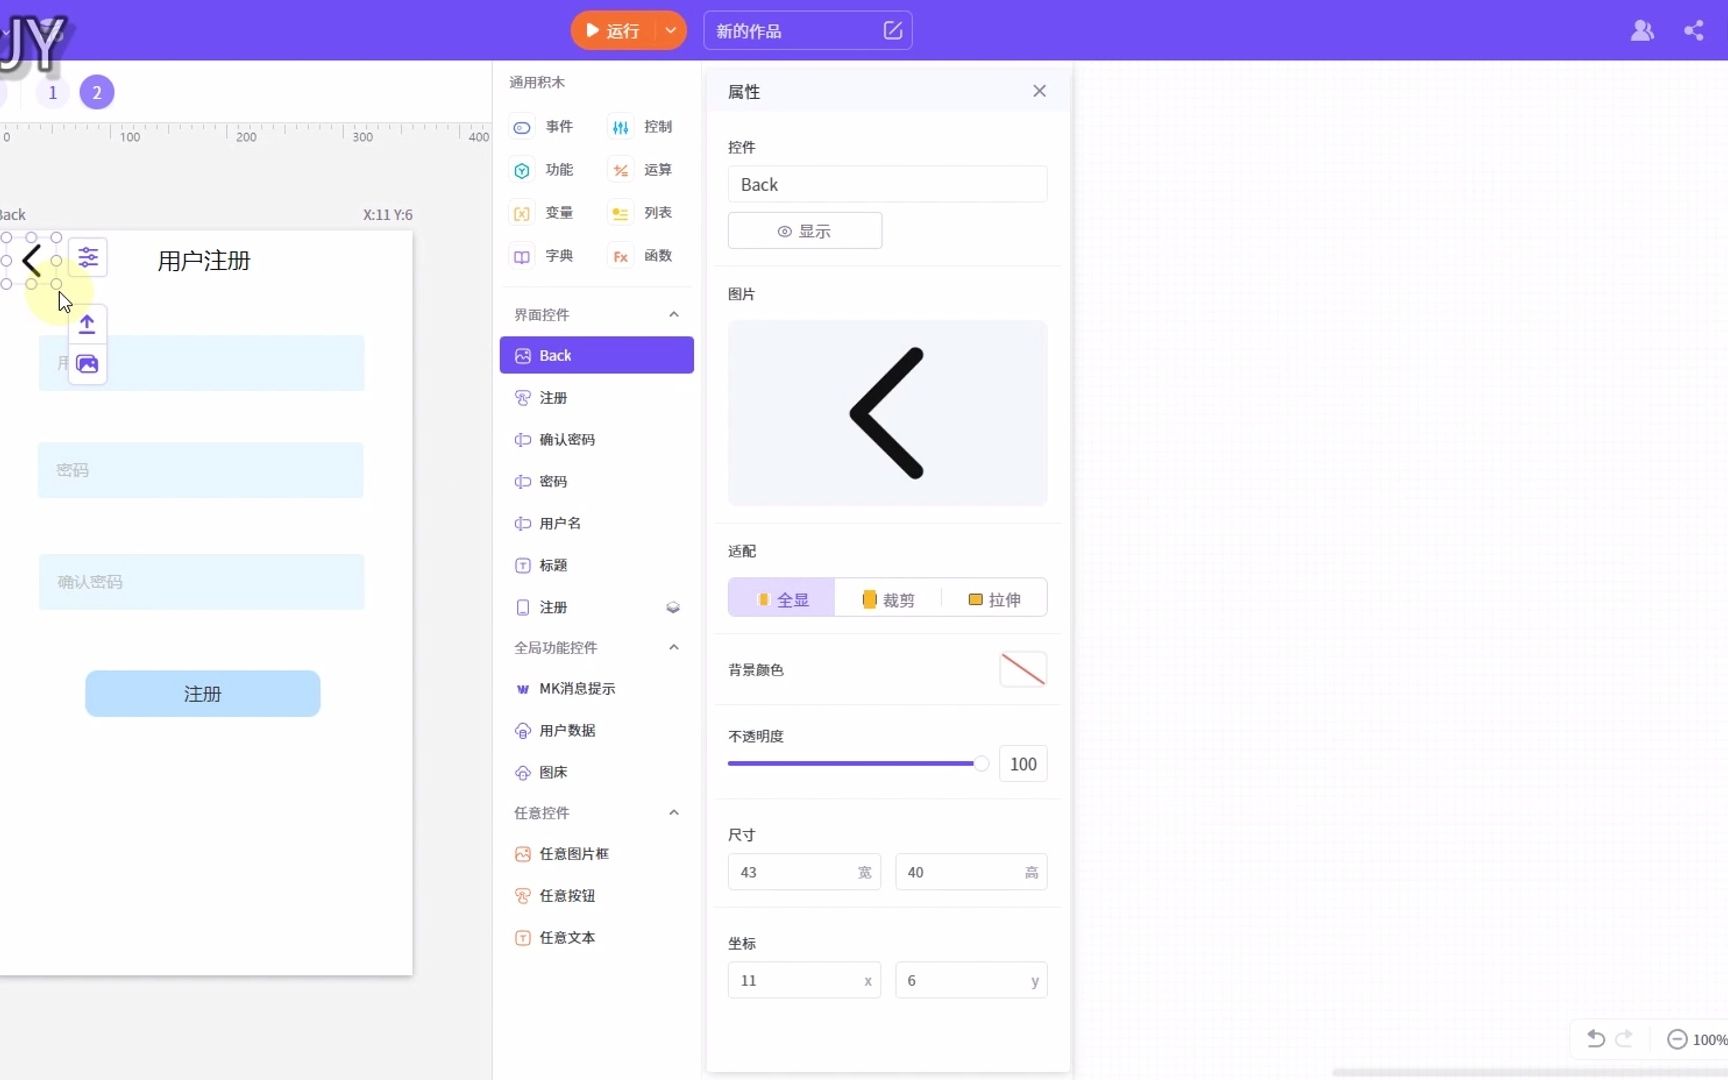Select the 标题 widget item

click(x=597, y=566)
